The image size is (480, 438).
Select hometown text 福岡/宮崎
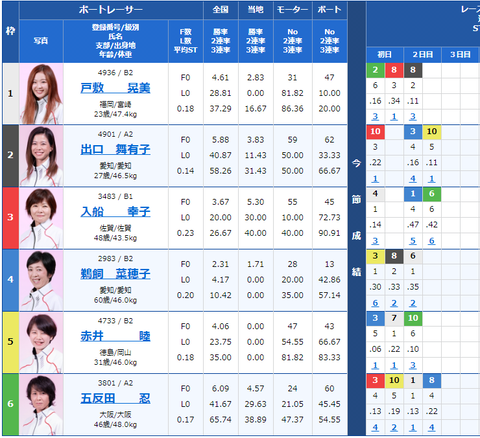point(115,105)
